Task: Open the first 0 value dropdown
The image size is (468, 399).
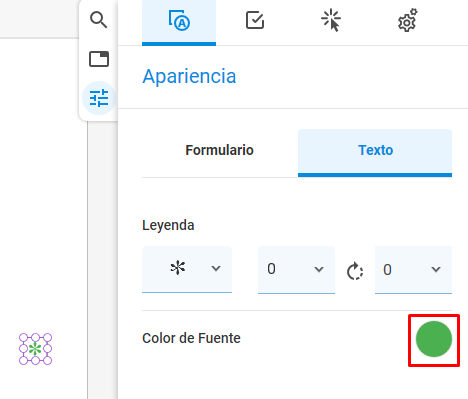Action: coord(296,270)
